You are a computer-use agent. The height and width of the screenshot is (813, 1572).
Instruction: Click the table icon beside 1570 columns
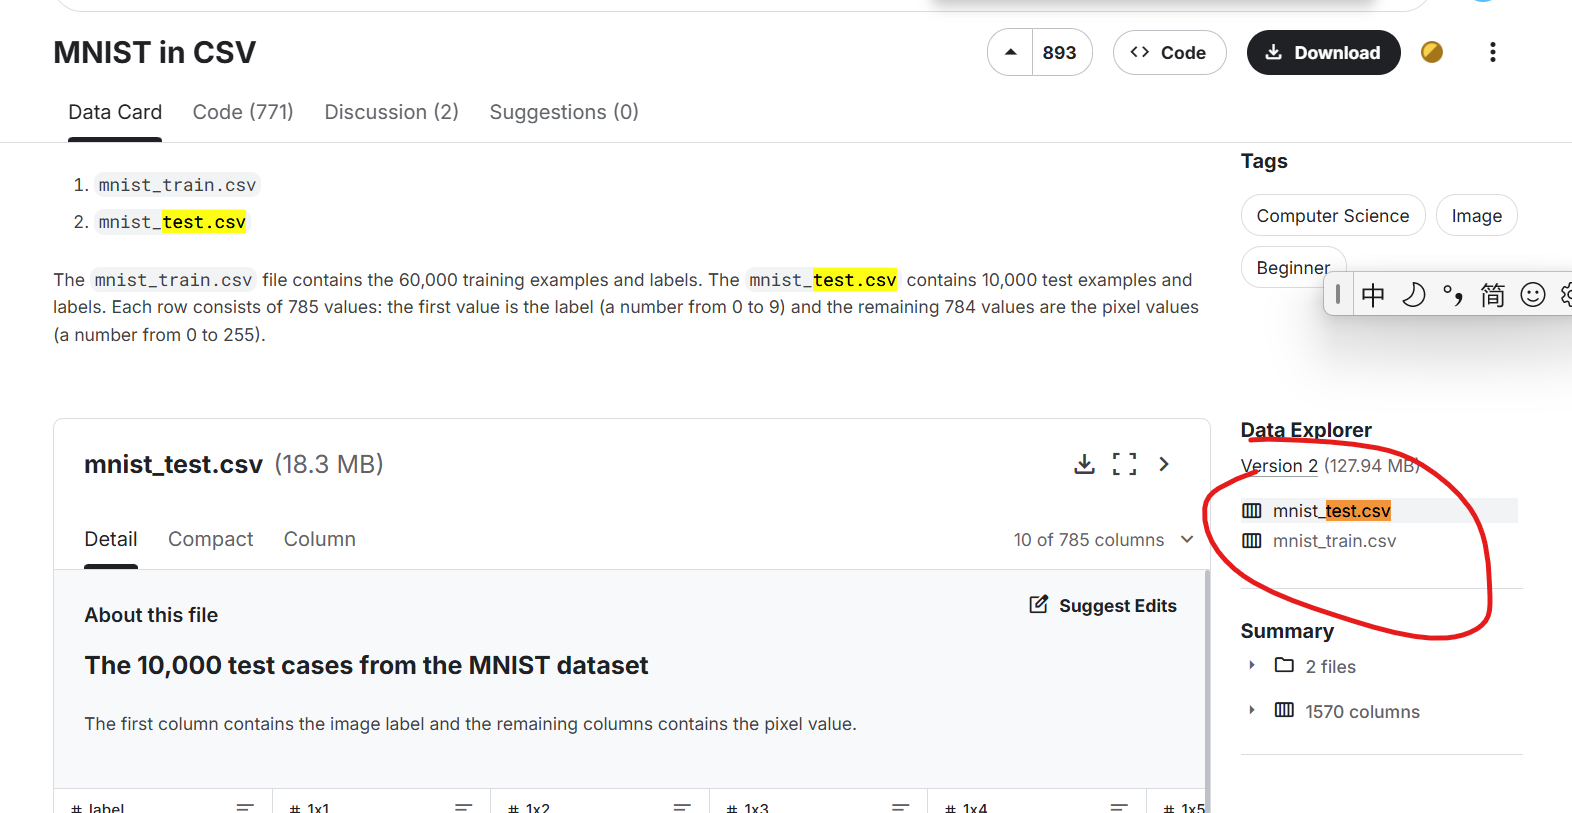[1284, 710]
